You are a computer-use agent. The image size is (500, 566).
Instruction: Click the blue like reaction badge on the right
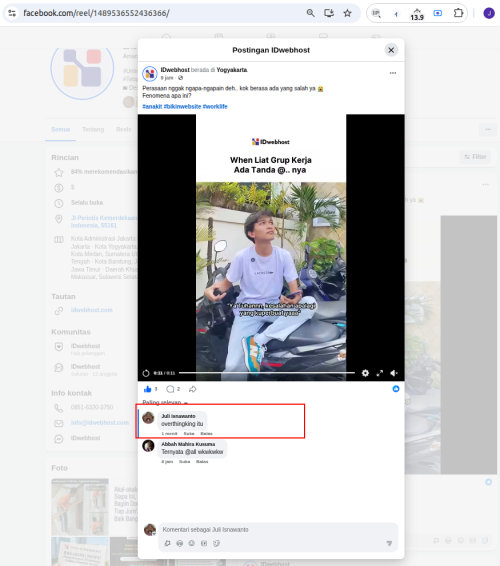pyautogui.click(x=396, y=389)
